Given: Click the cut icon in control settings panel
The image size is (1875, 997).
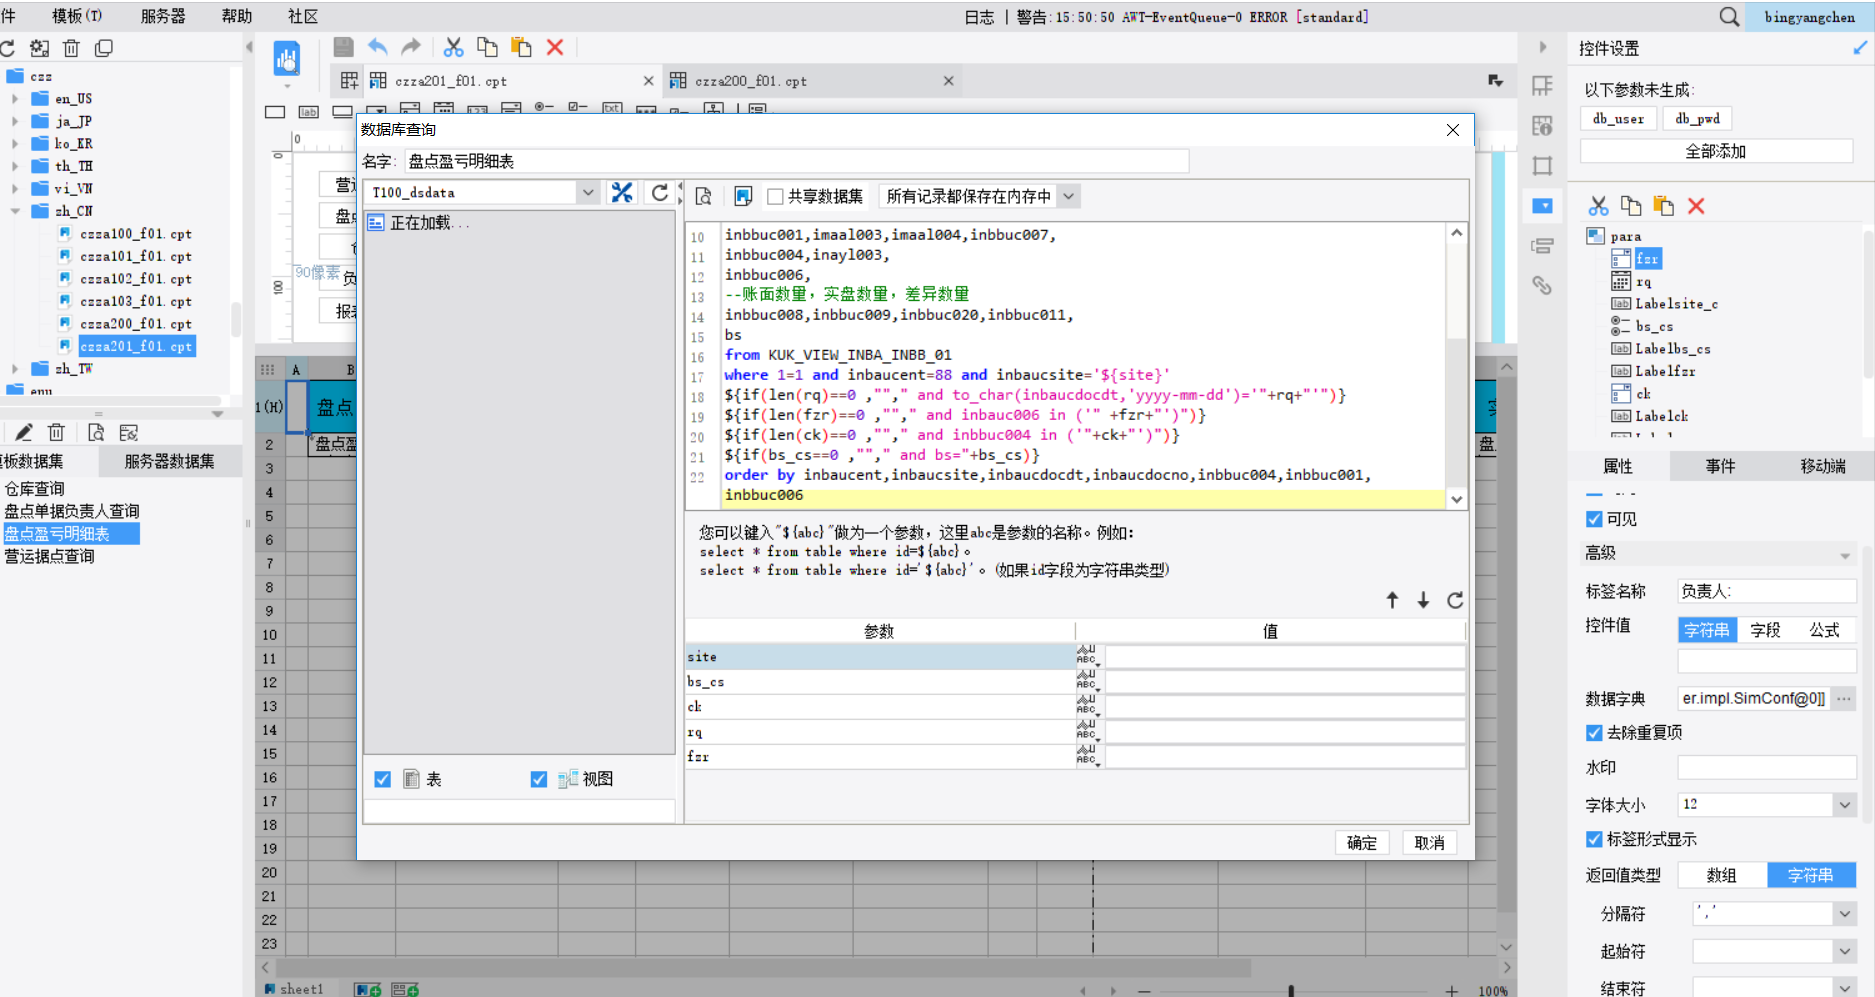Looking at the screenshot, I should pyautogui.click(x=1599, y=206).
